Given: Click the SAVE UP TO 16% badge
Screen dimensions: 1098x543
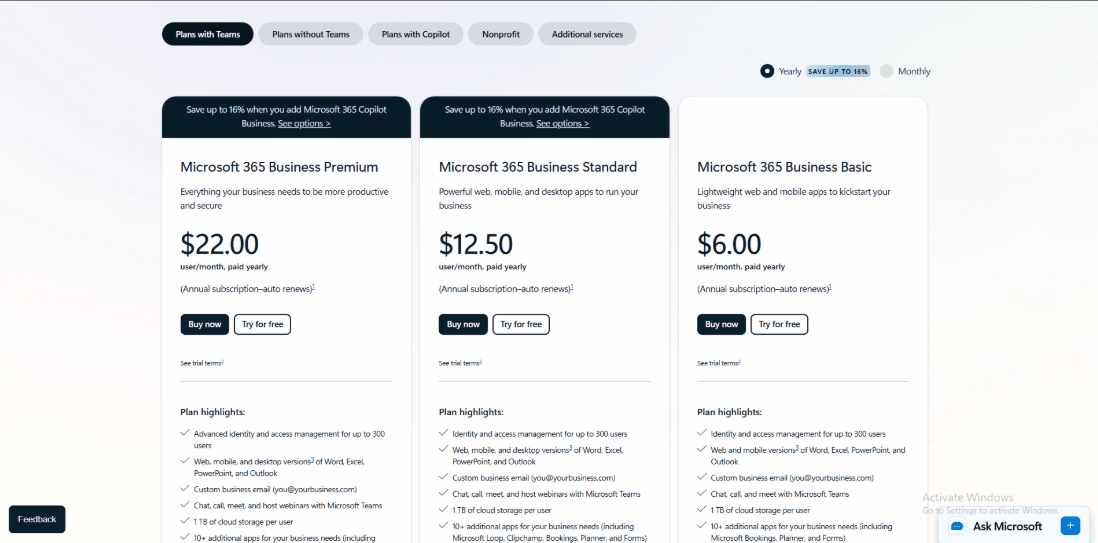Looking at the screenshot, I should tap(838, 71).
